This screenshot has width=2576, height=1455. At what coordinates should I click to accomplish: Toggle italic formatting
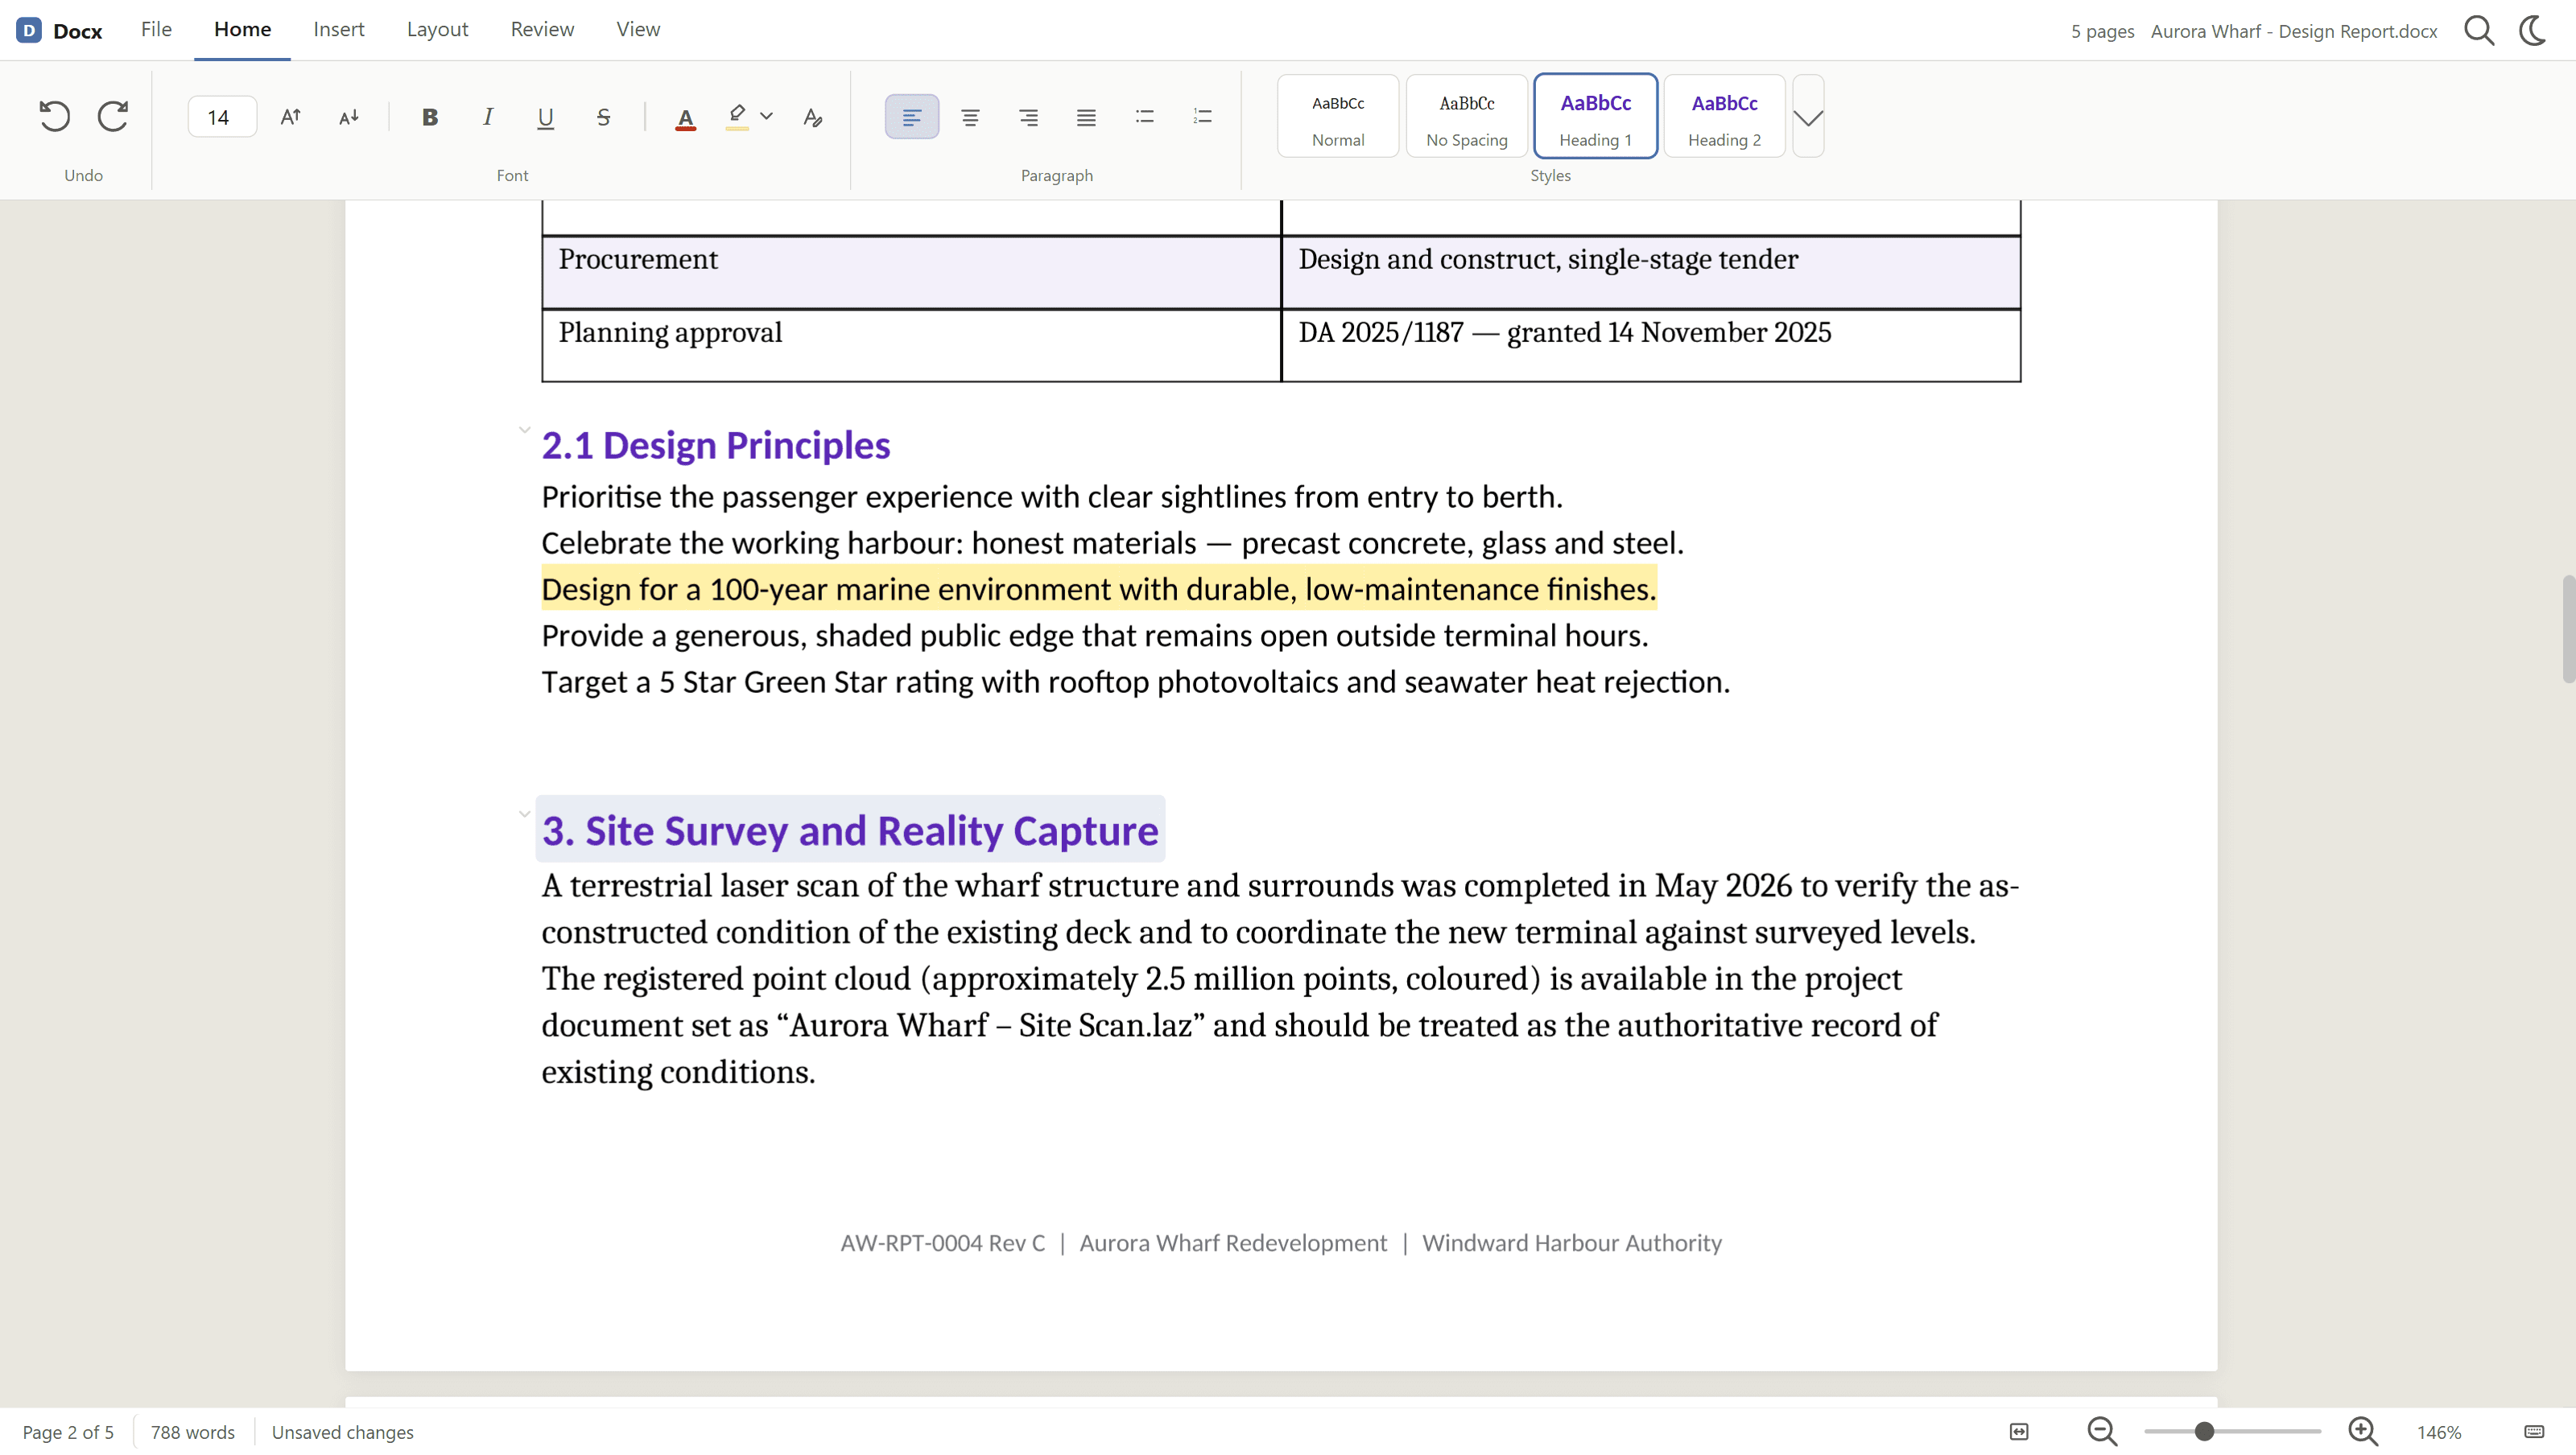pos(488,117)
